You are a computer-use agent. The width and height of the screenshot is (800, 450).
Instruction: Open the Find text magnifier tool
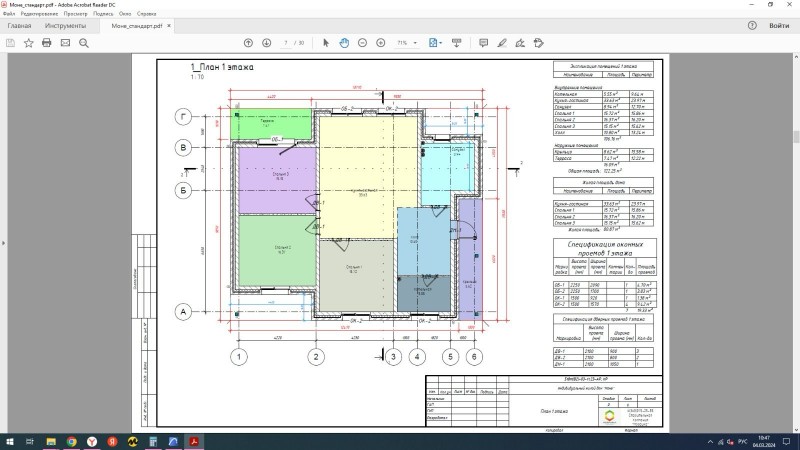(x=84, y=43)
